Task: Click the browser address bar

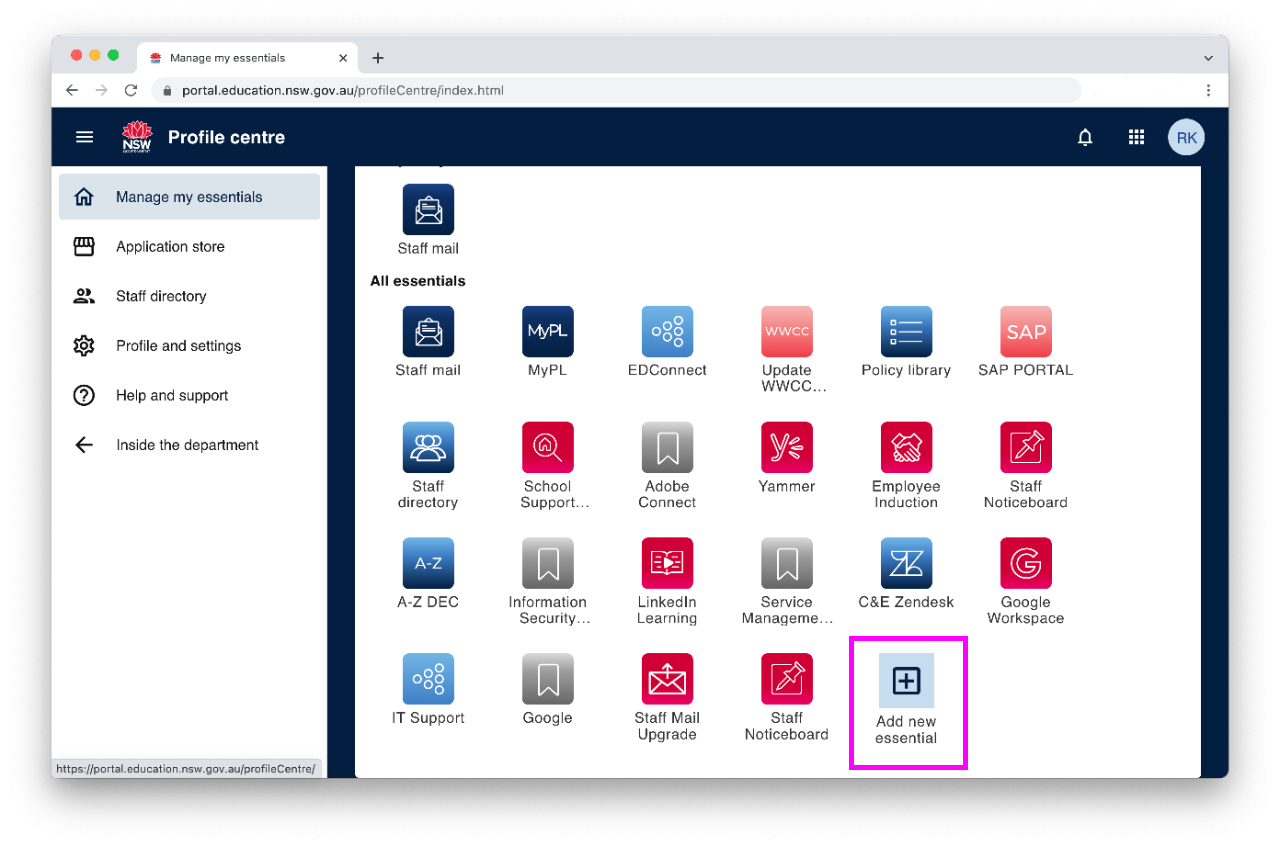Action: tap(616, 90)
